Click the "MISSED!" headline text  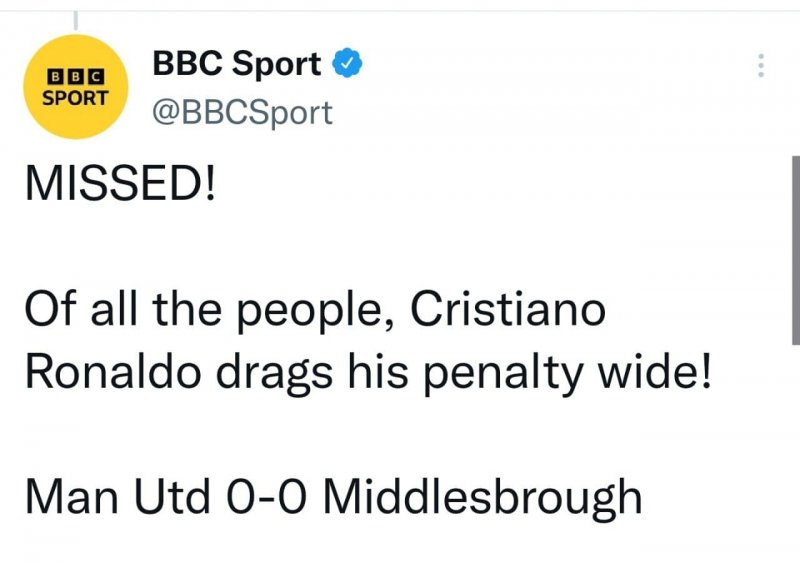pos(119,186)
